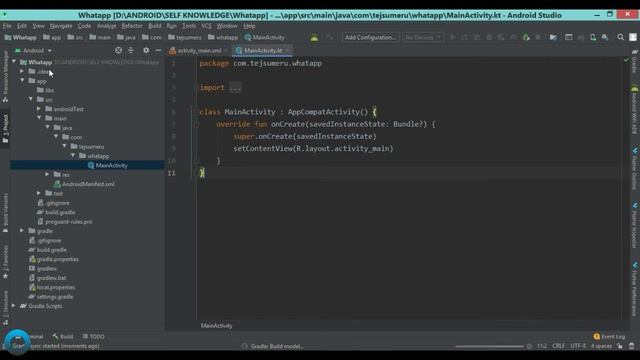The image size is (640, 360).
Task: Expand the .idea folder
Action: point(22,71)
